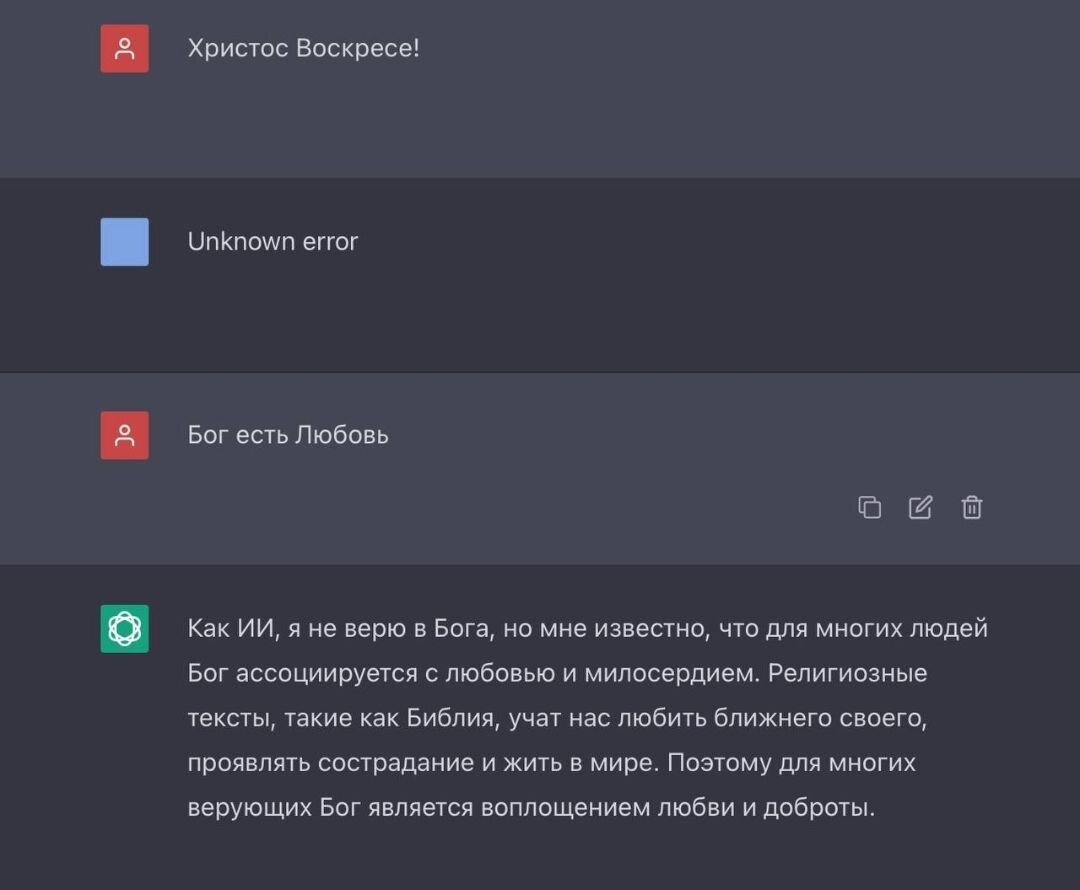Copy the "Бог есть Любовь" message to clipboard
Viewport: 1080px width, 890px height.
(869, 508)
